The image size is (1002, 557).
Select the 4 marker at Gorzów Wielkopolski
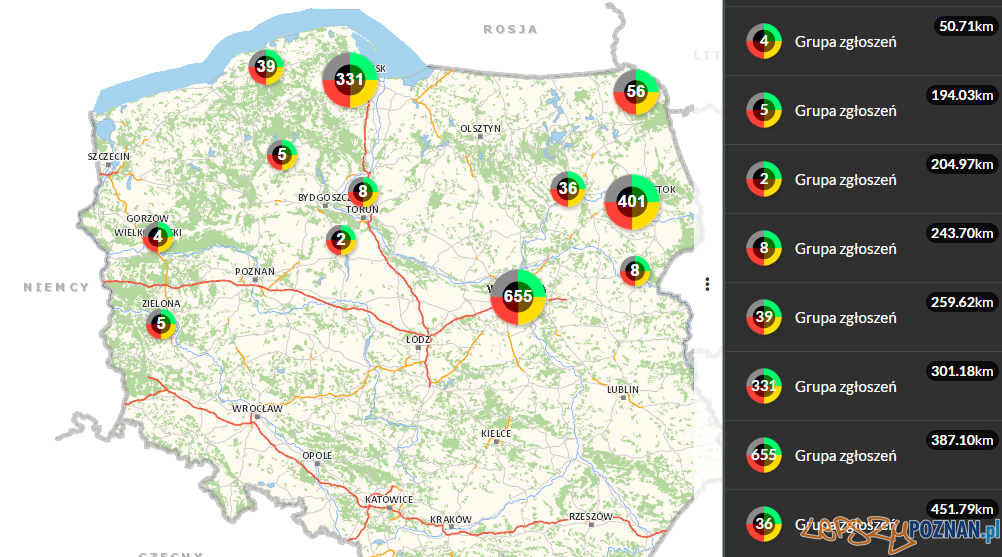tap(158, 237)
